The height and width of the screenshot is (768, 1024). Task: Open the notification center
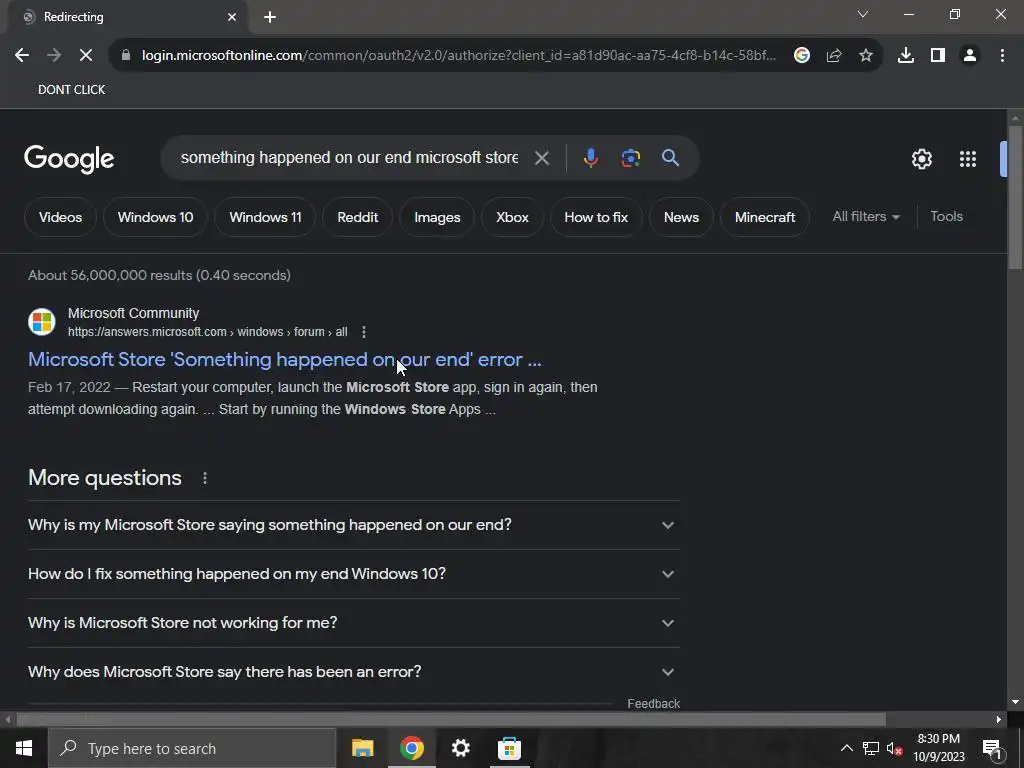[x=993, y=748]
